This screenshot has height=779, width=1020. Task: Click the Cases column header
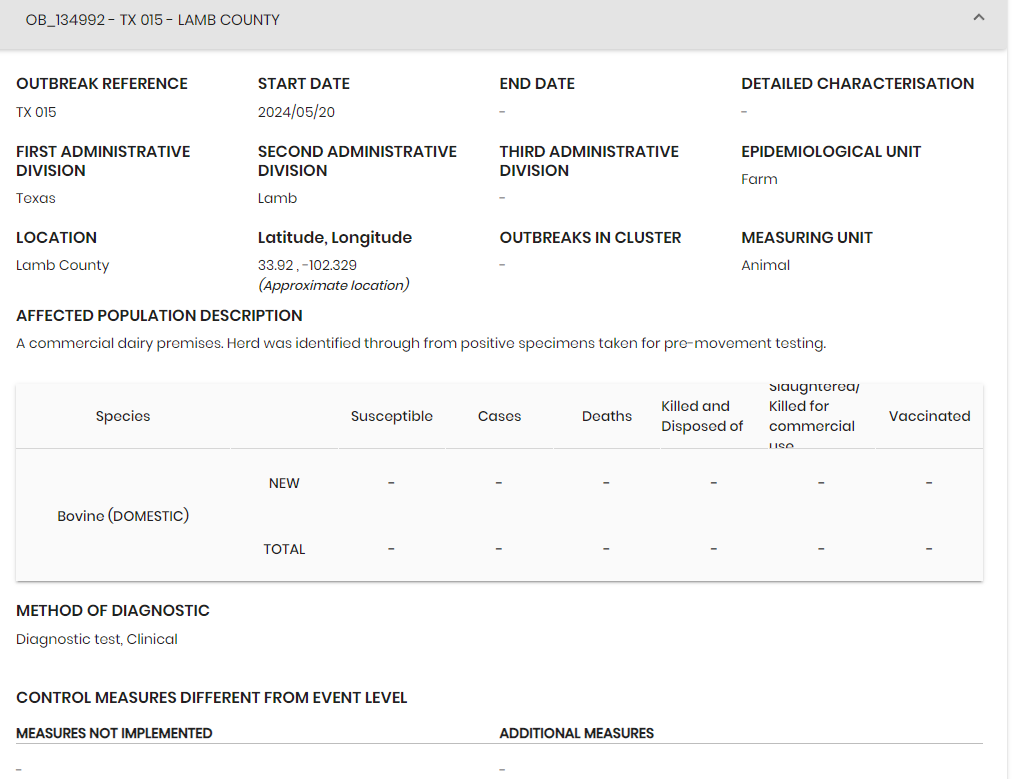(x=500, y=416)
